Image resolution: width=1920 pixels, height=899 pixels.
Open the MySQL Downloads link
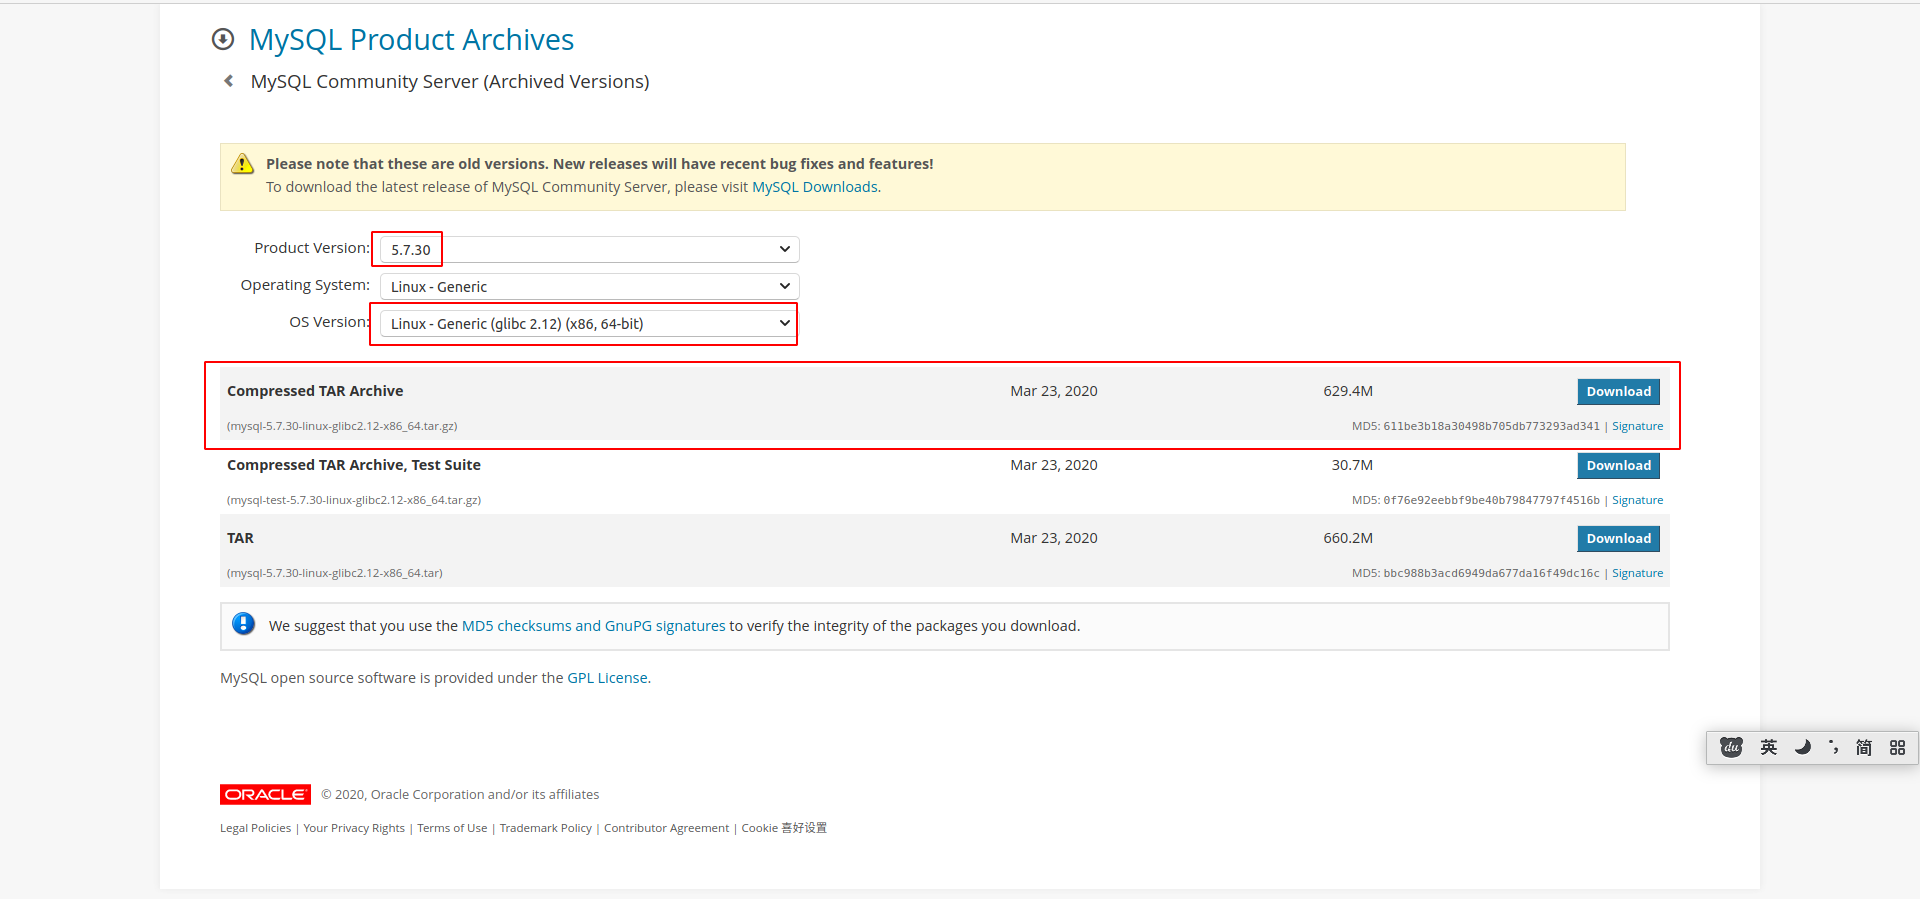click(x=814, y=187)
